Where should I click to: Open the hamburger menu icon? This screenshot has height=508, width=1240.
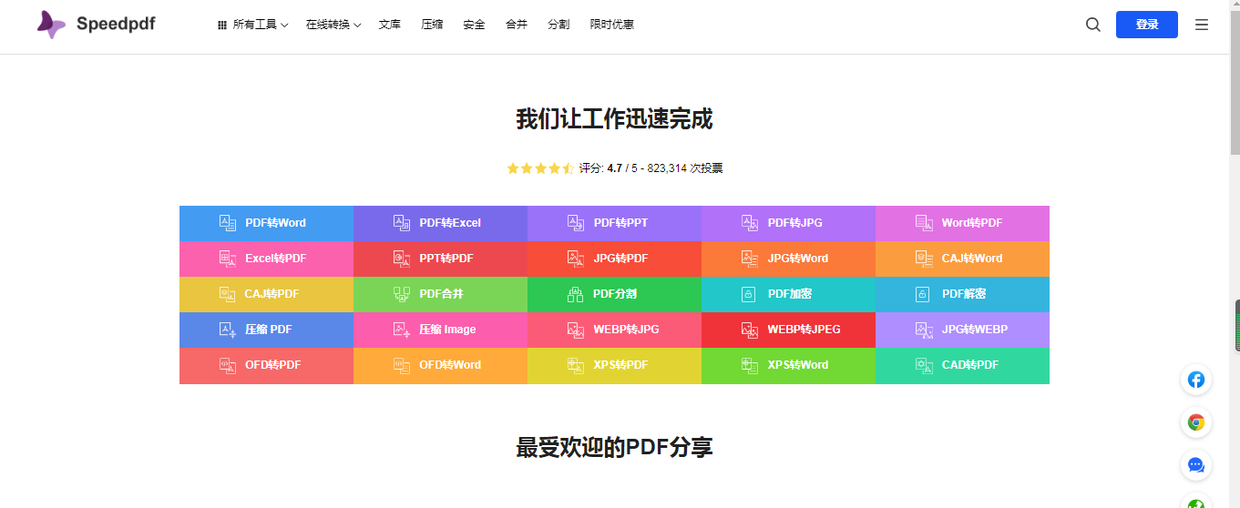tap(1202, 24)
